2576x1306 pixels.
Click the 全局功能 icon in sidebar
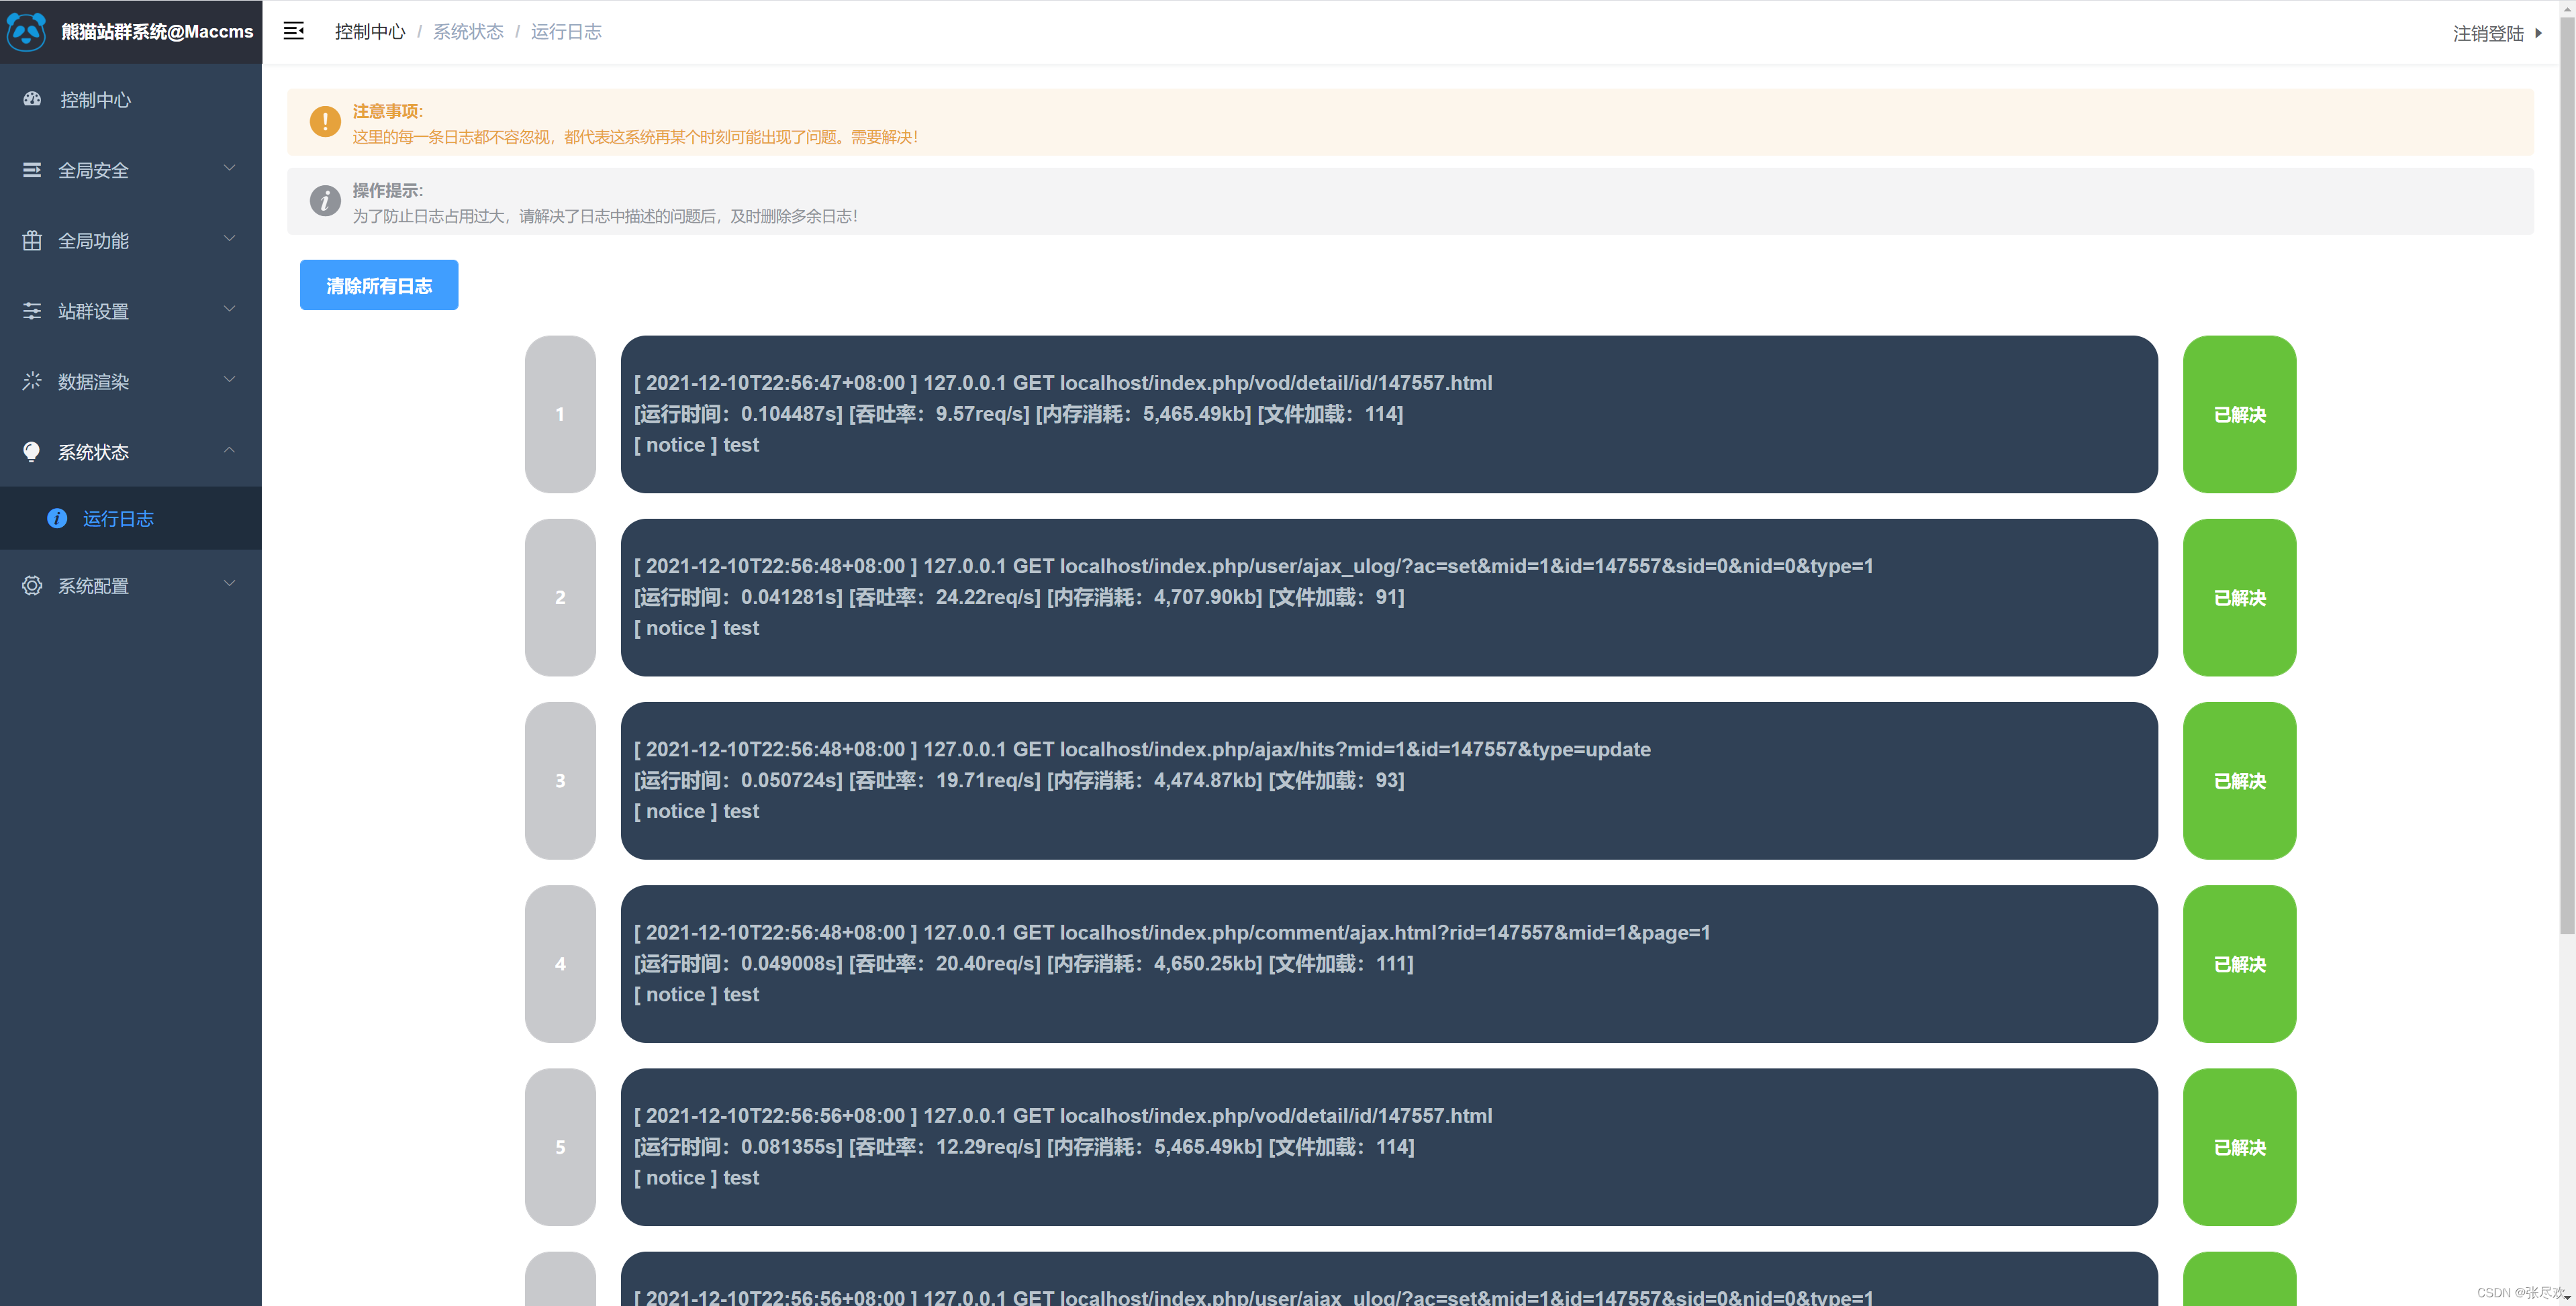(31, 240)
